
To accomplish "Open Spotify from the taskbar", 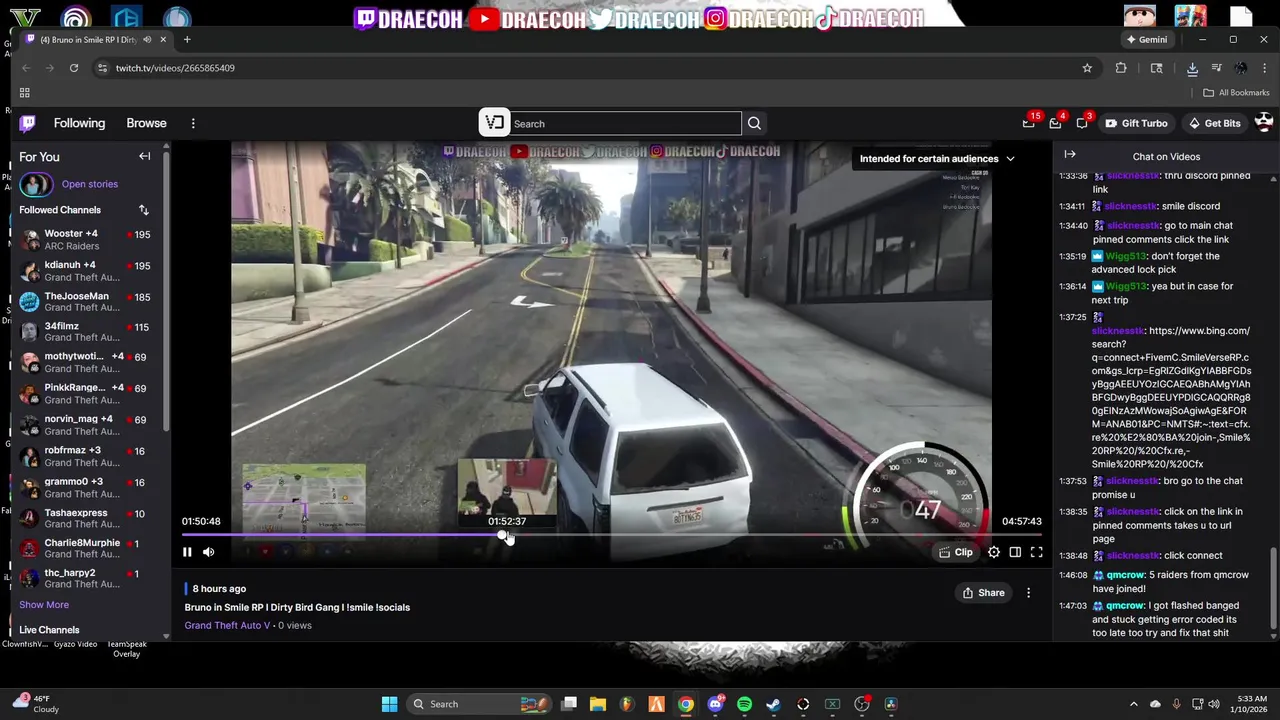I will [x=744, y=704].
